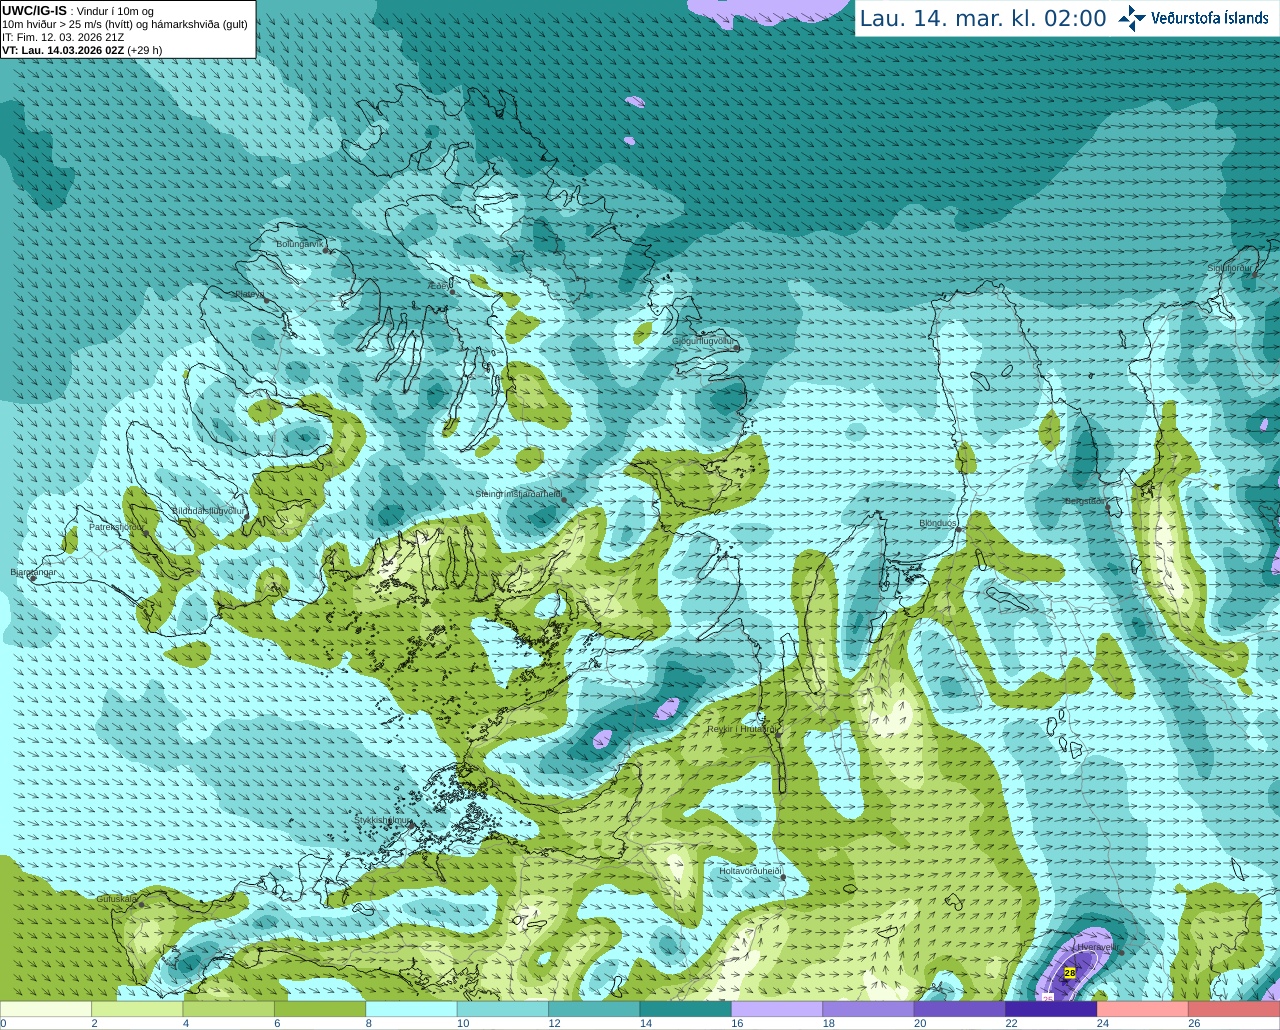This screenshot has height=1030, width=1280.
Task: Click the Stykkishólmur station label
Action: (383, 820)
